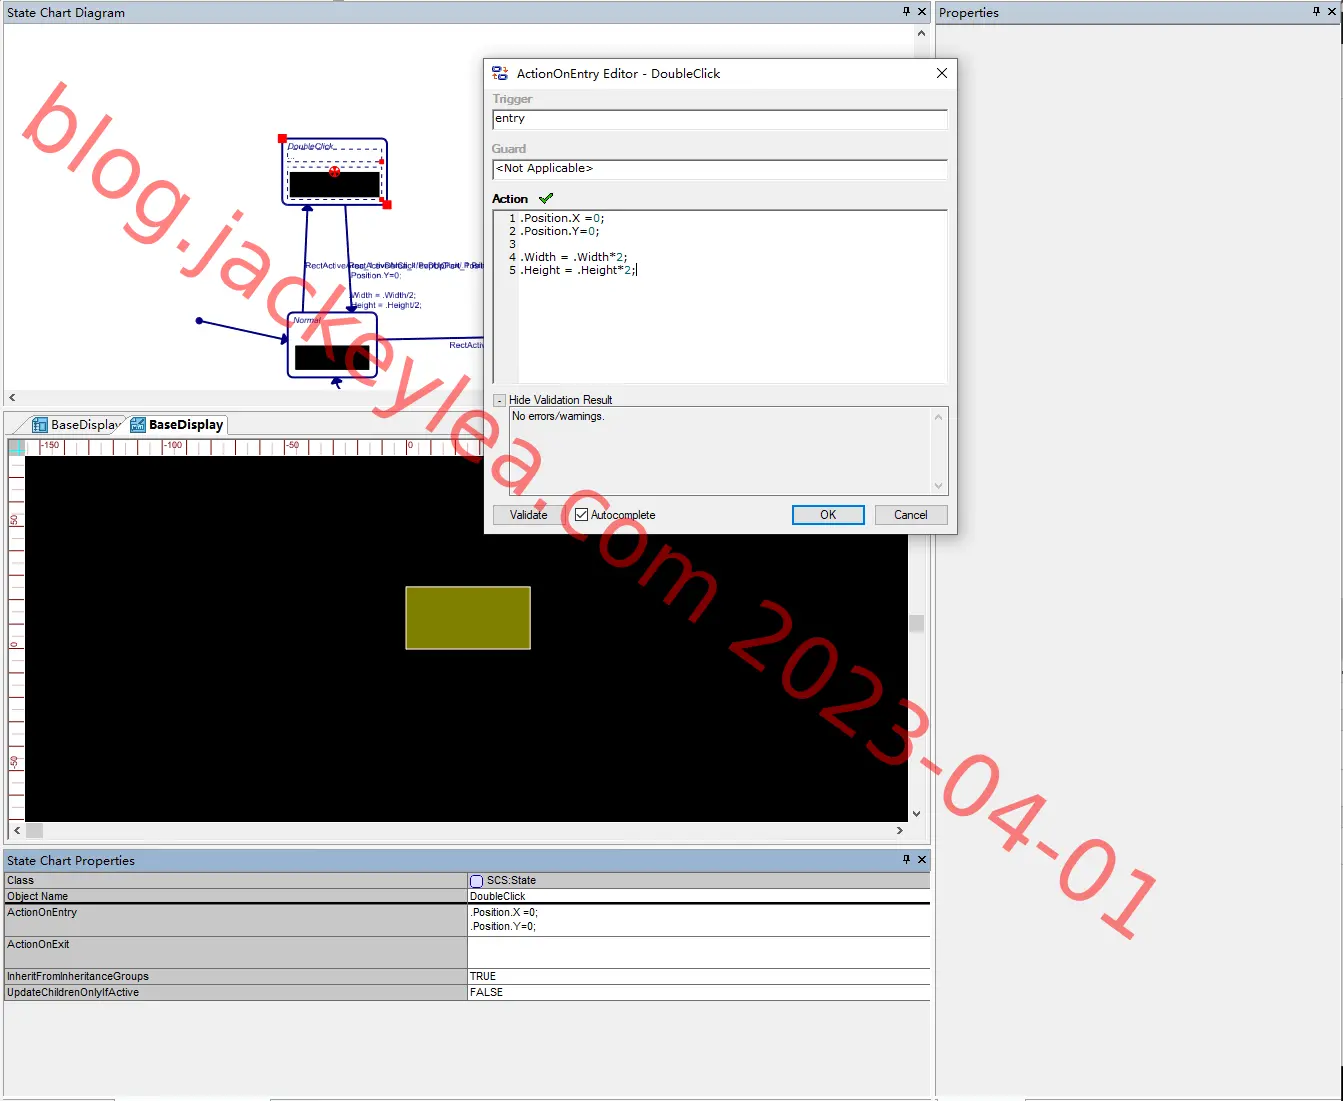Click the Guard field showing Not Applicable
The image size is (1343, 1101).
[720, 169]
